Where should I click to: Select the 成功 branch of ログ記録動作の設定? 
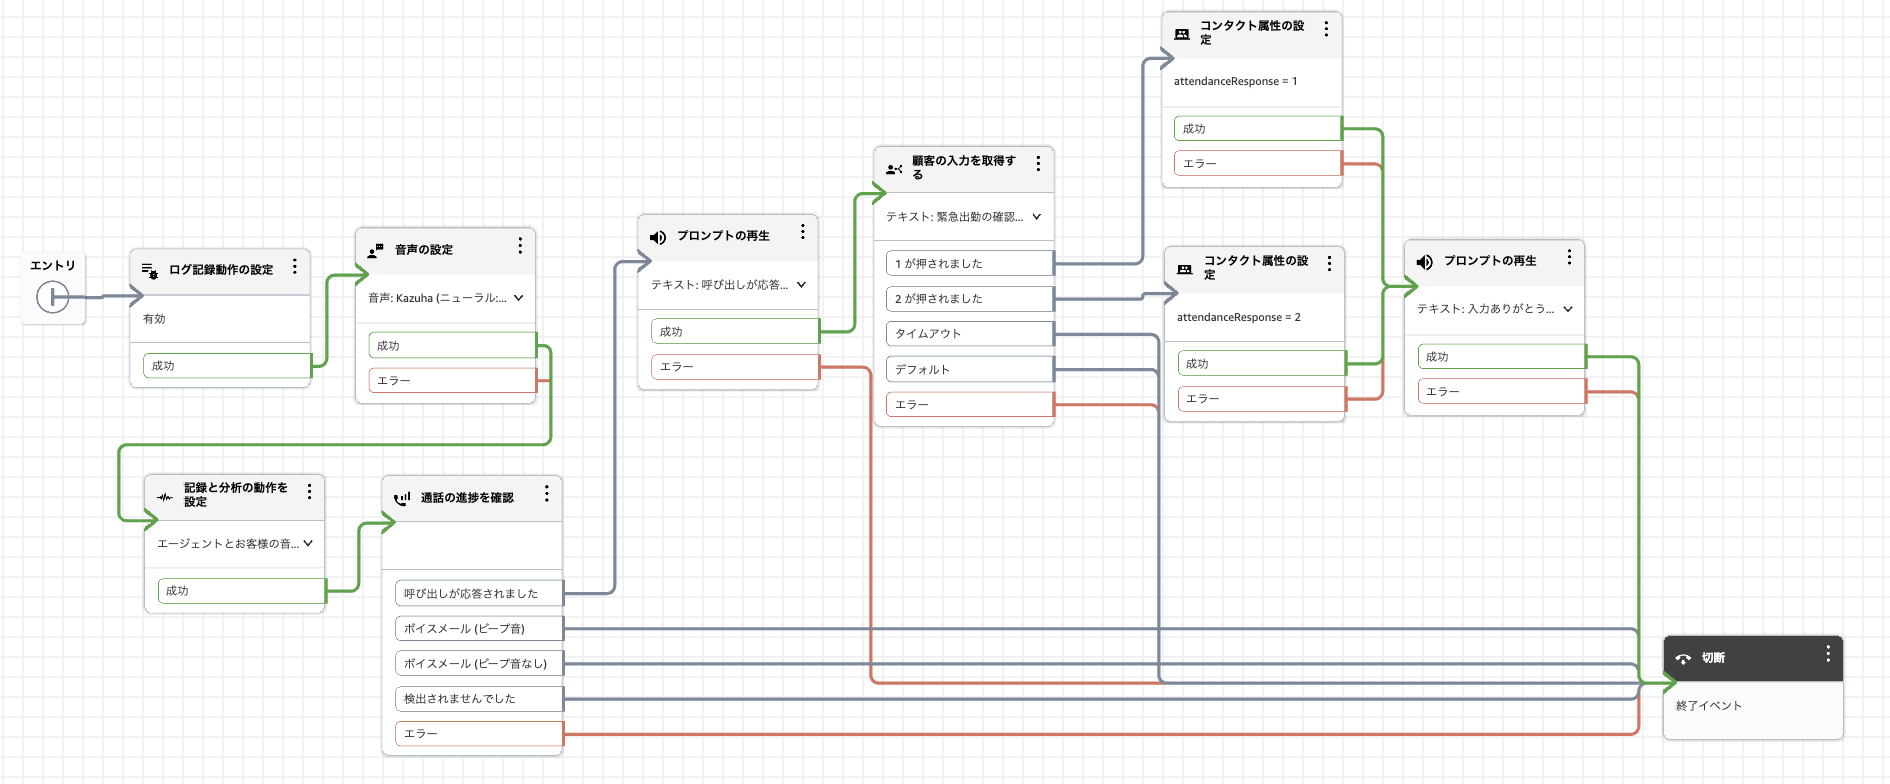[227, 366]
